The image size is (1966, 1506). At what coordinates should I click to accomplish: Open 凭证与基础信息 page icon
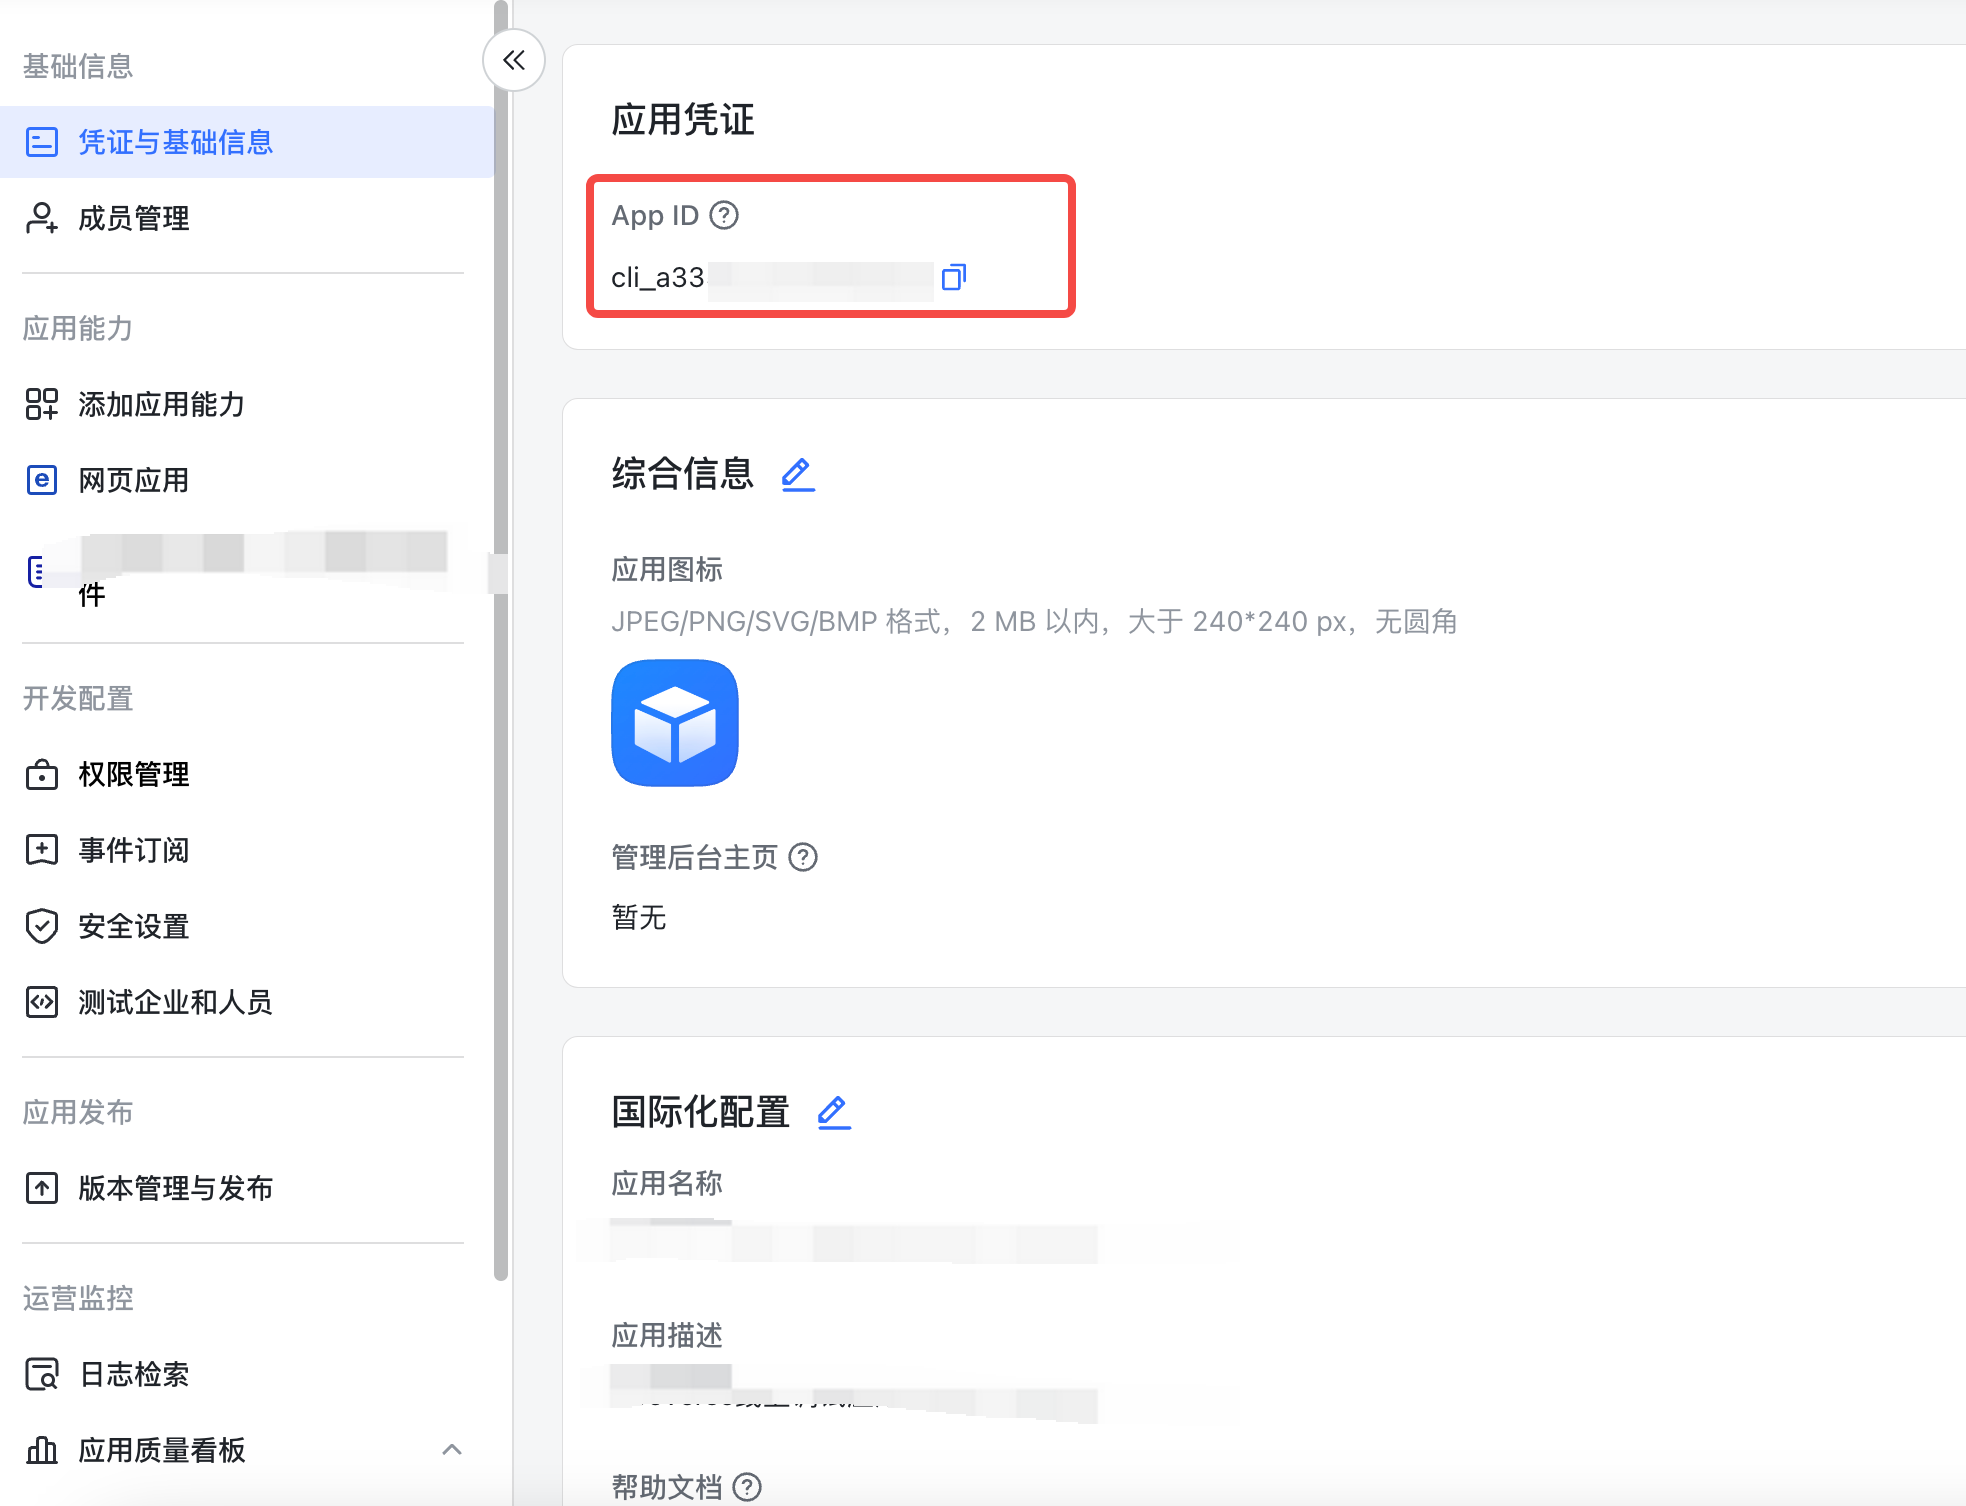point(41,143)
